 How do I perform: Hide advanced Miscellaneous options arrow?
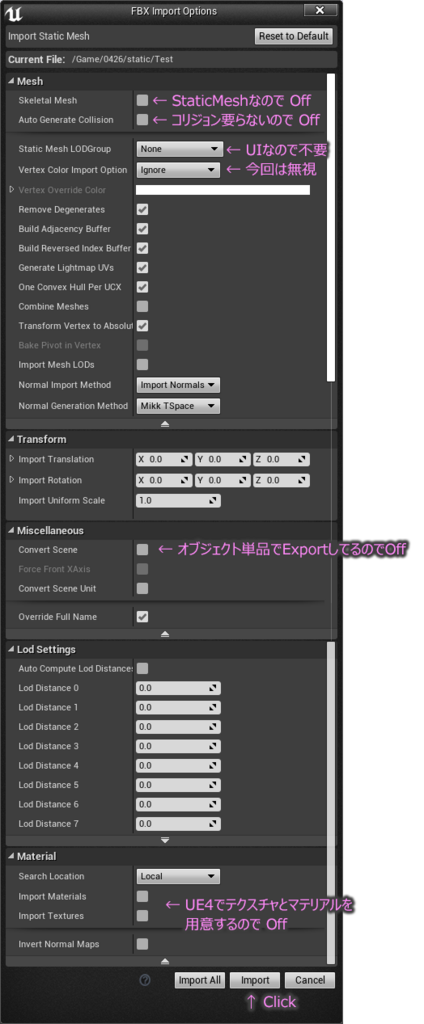tap(165, 634)
